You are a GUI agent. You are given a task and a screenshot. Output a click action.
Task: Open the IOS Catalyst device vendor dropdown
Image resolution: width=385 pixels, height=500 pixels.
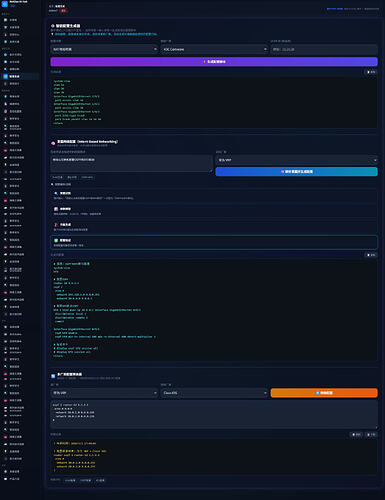pyautogui.click(x=214, y=49)
